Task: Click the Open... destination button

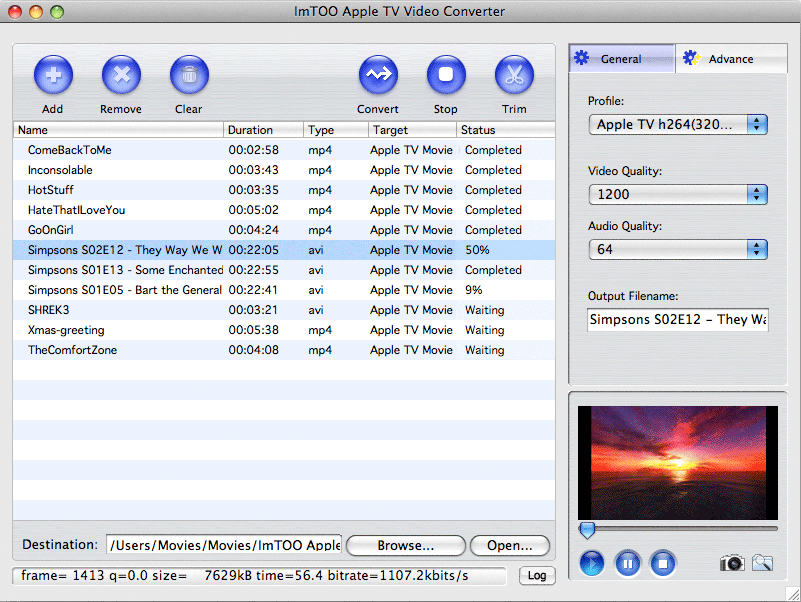Action: coord(509,545)
